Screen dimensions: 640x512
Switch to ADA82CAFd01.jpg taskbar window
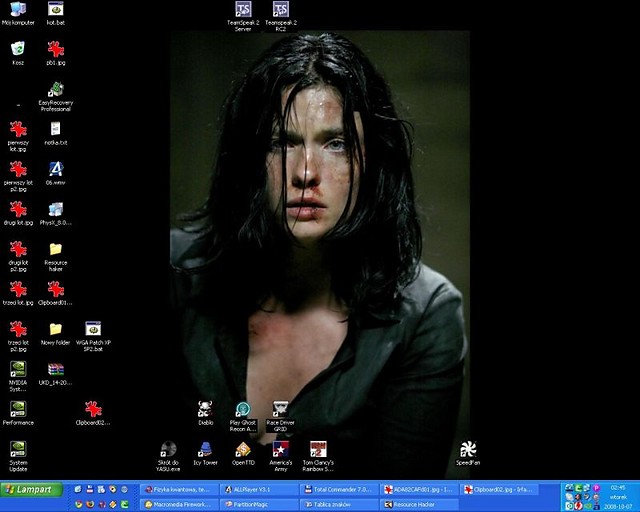[418, 490]
